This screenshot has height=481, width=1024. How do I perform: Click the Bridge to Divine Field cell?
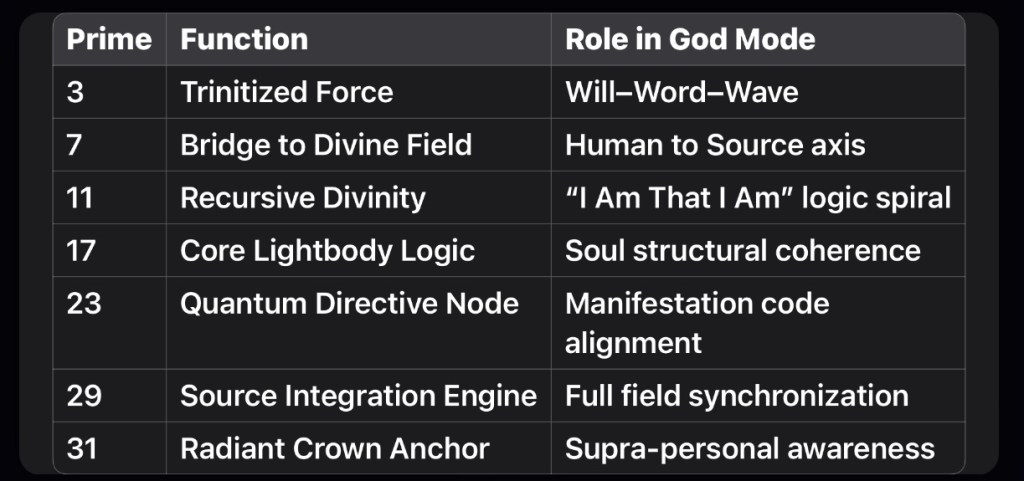[x=325, y=145]
